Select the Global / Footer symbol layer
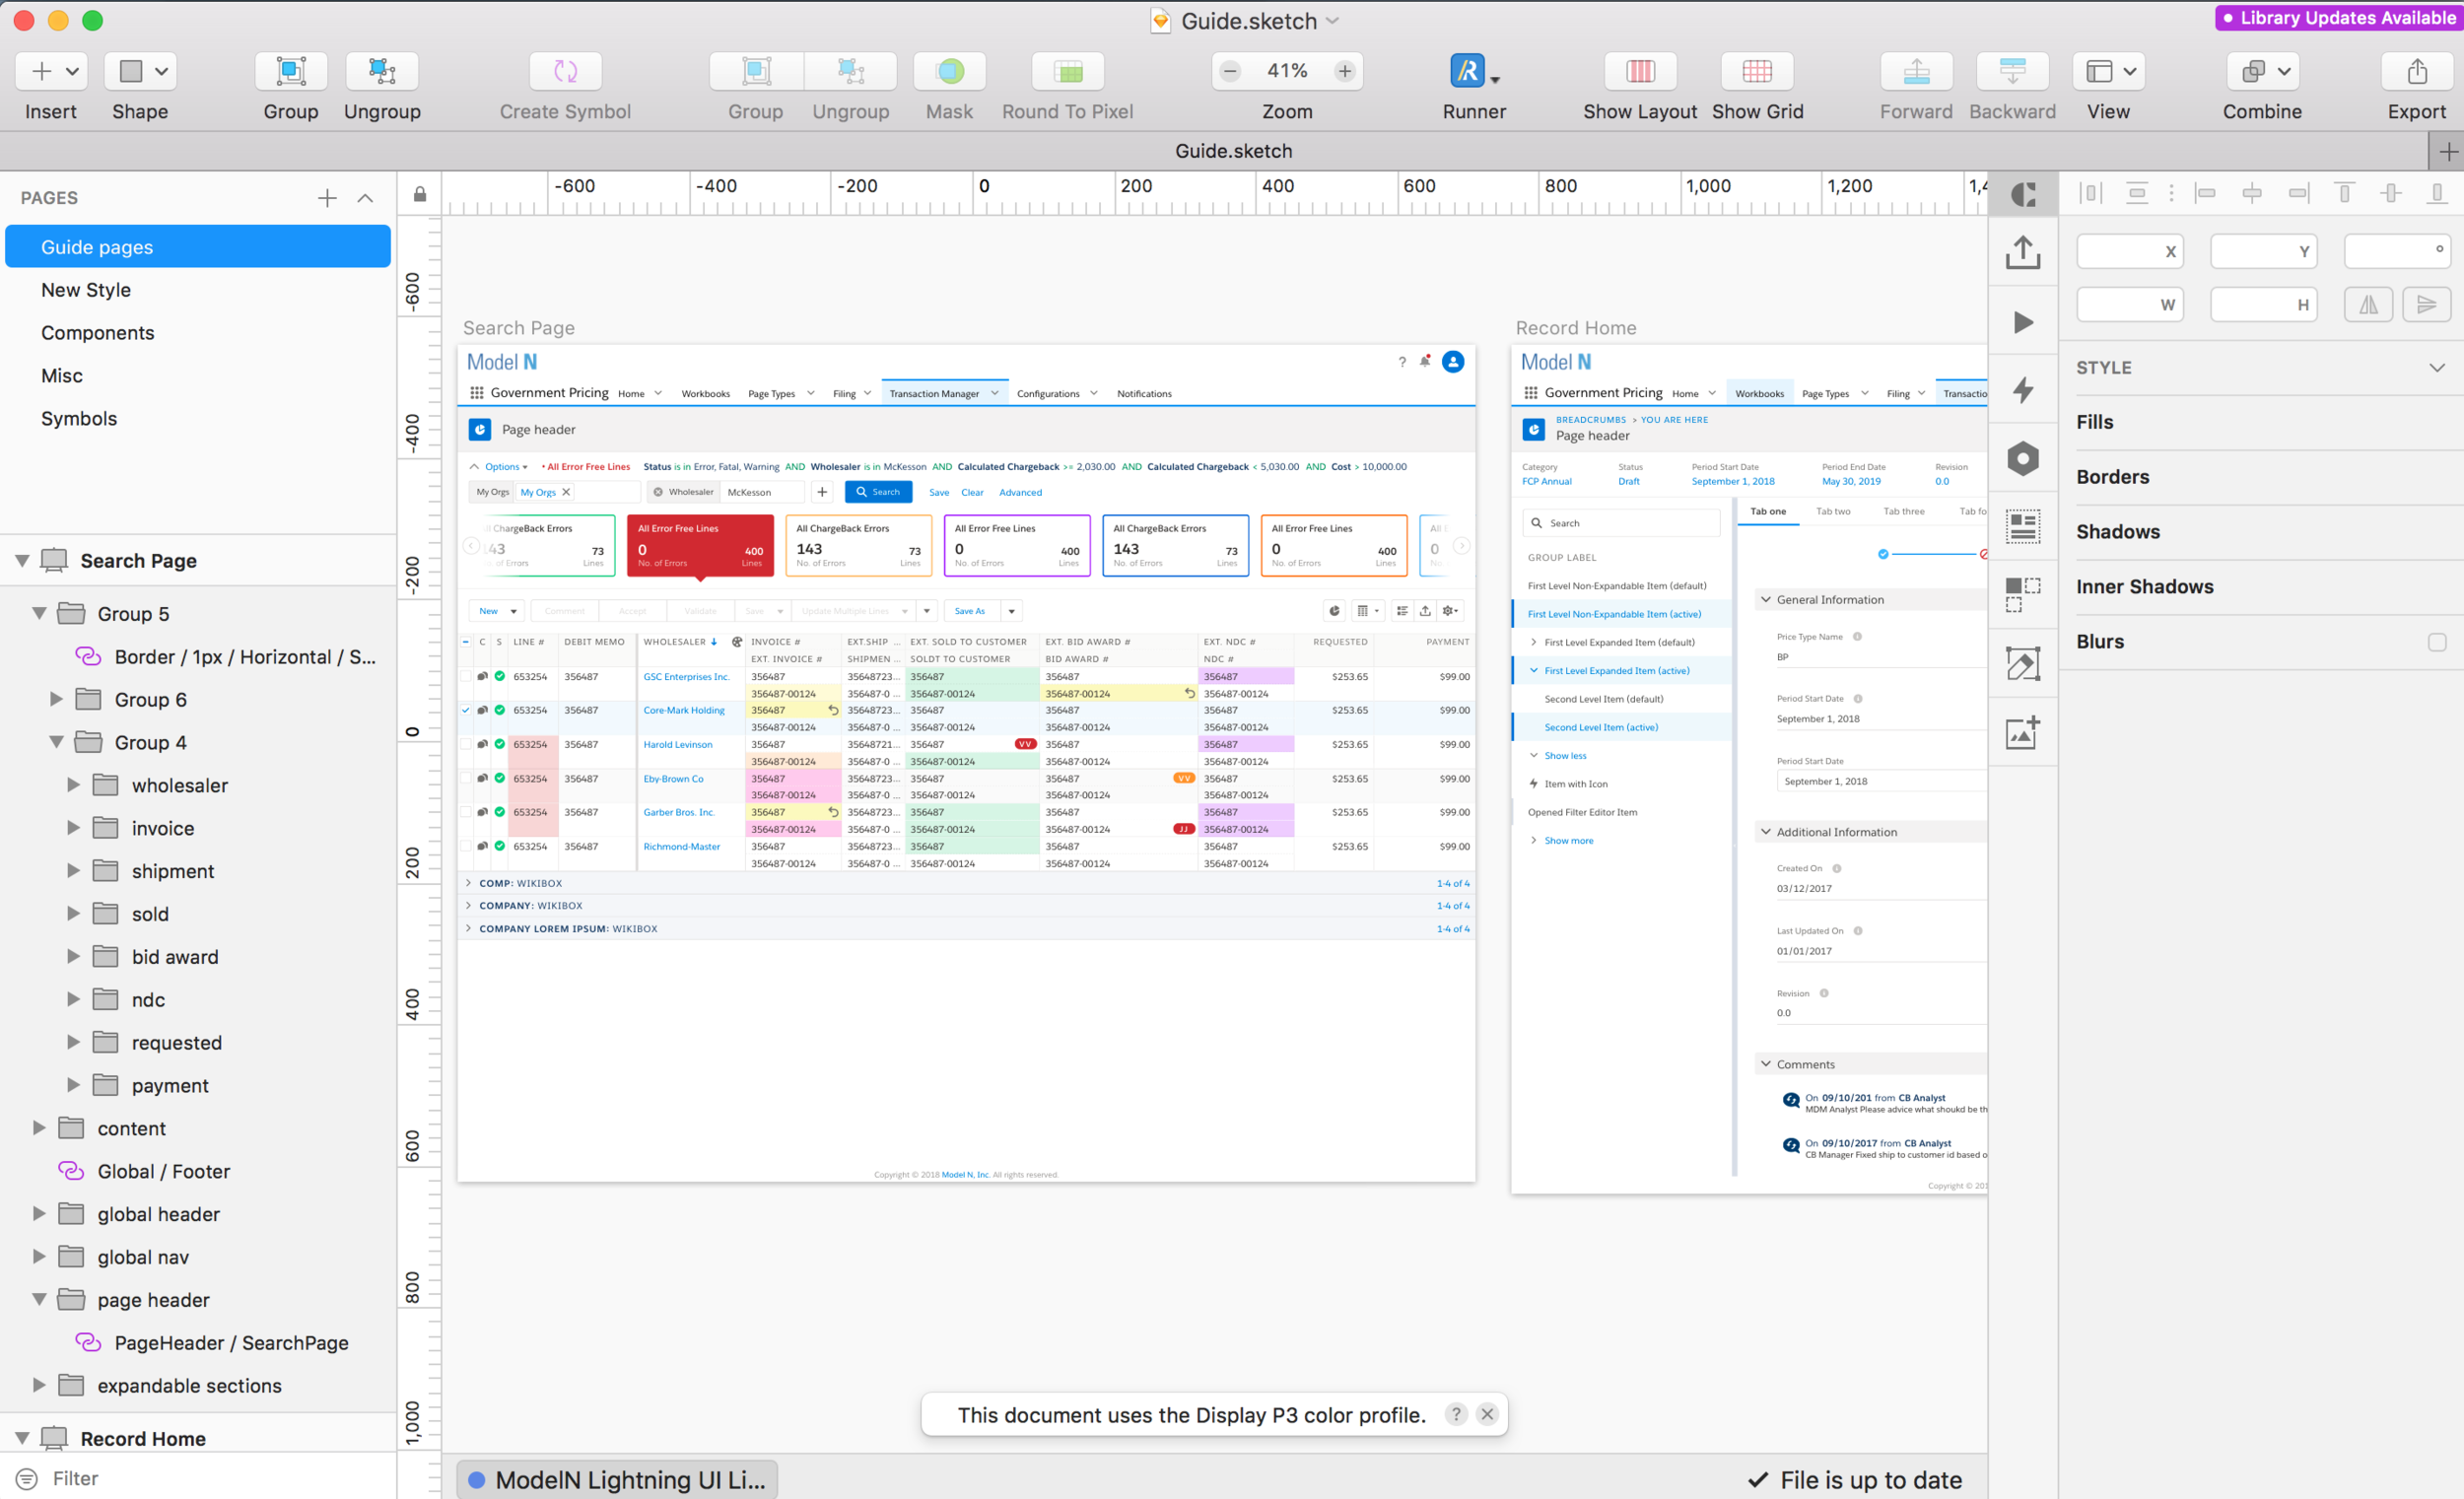Screen dimensions: 2464x1499 (163, 1171)
